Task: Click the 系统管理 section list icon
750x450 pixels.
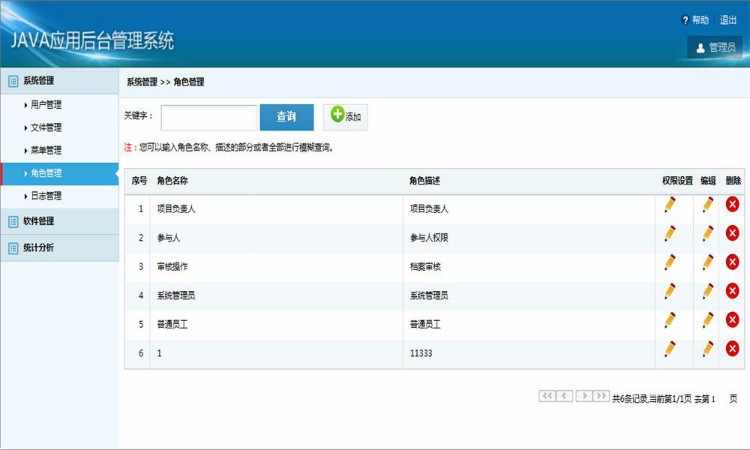Action: [x=13, y=81]
